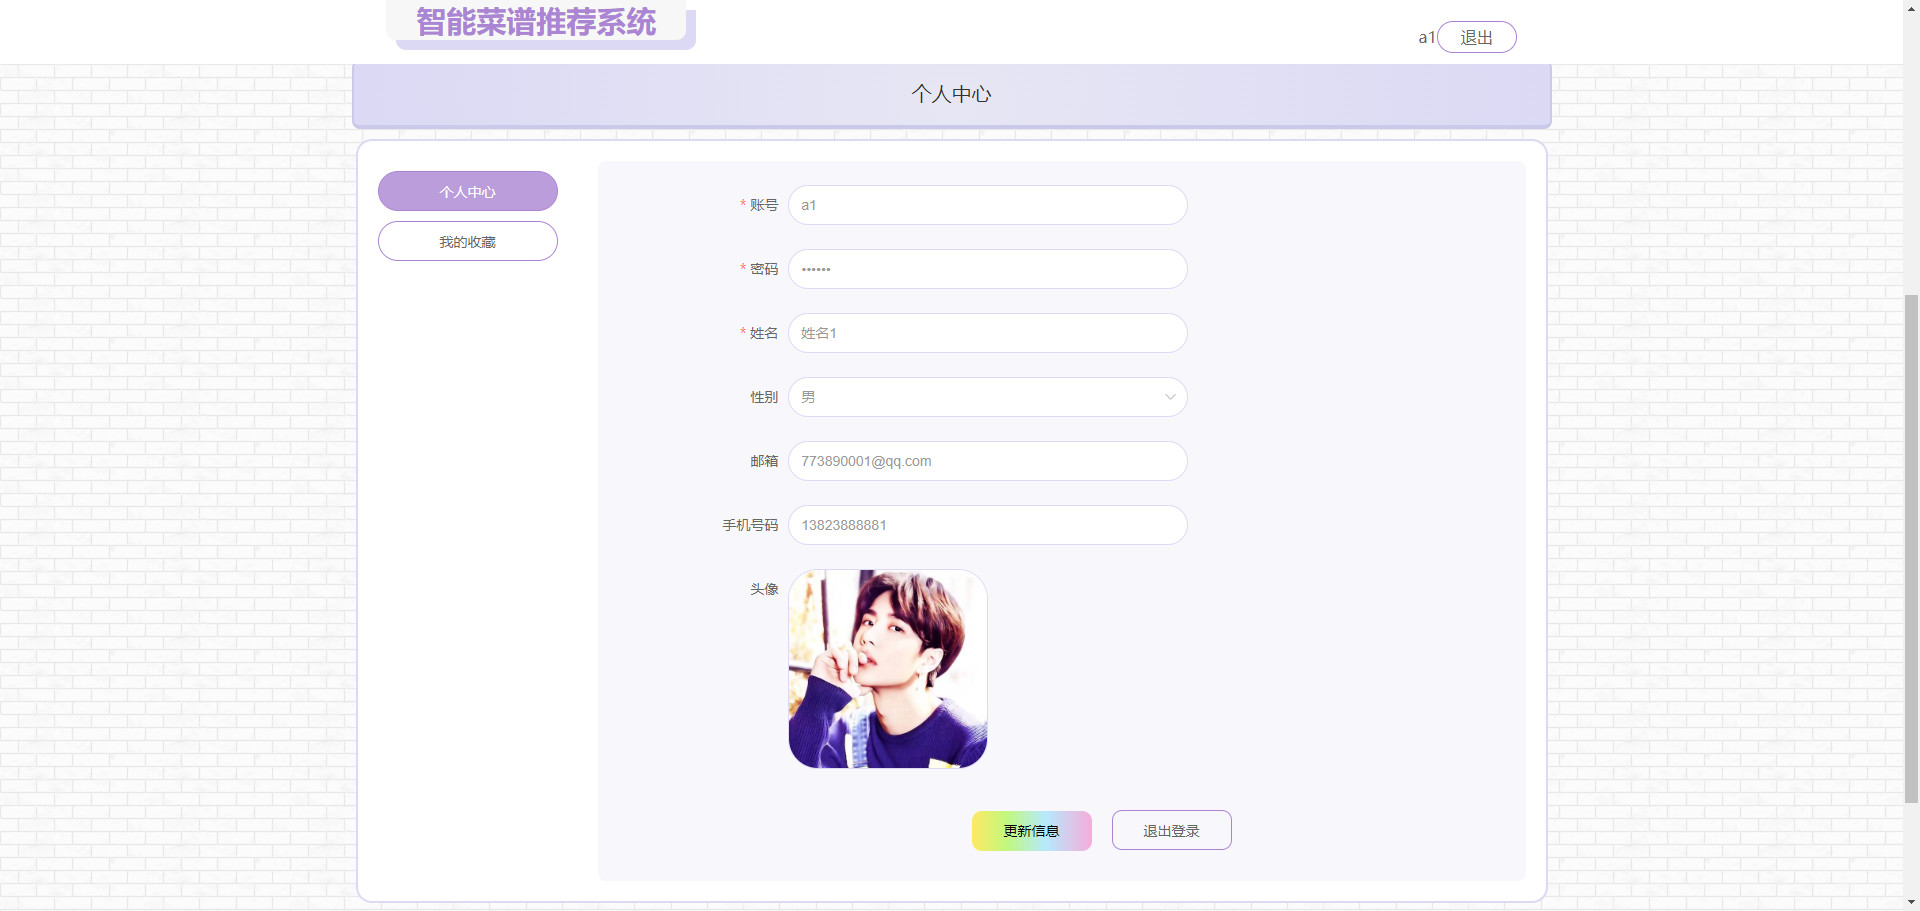
Task: Click the 头像 avatar image
Action: [888, 669]
